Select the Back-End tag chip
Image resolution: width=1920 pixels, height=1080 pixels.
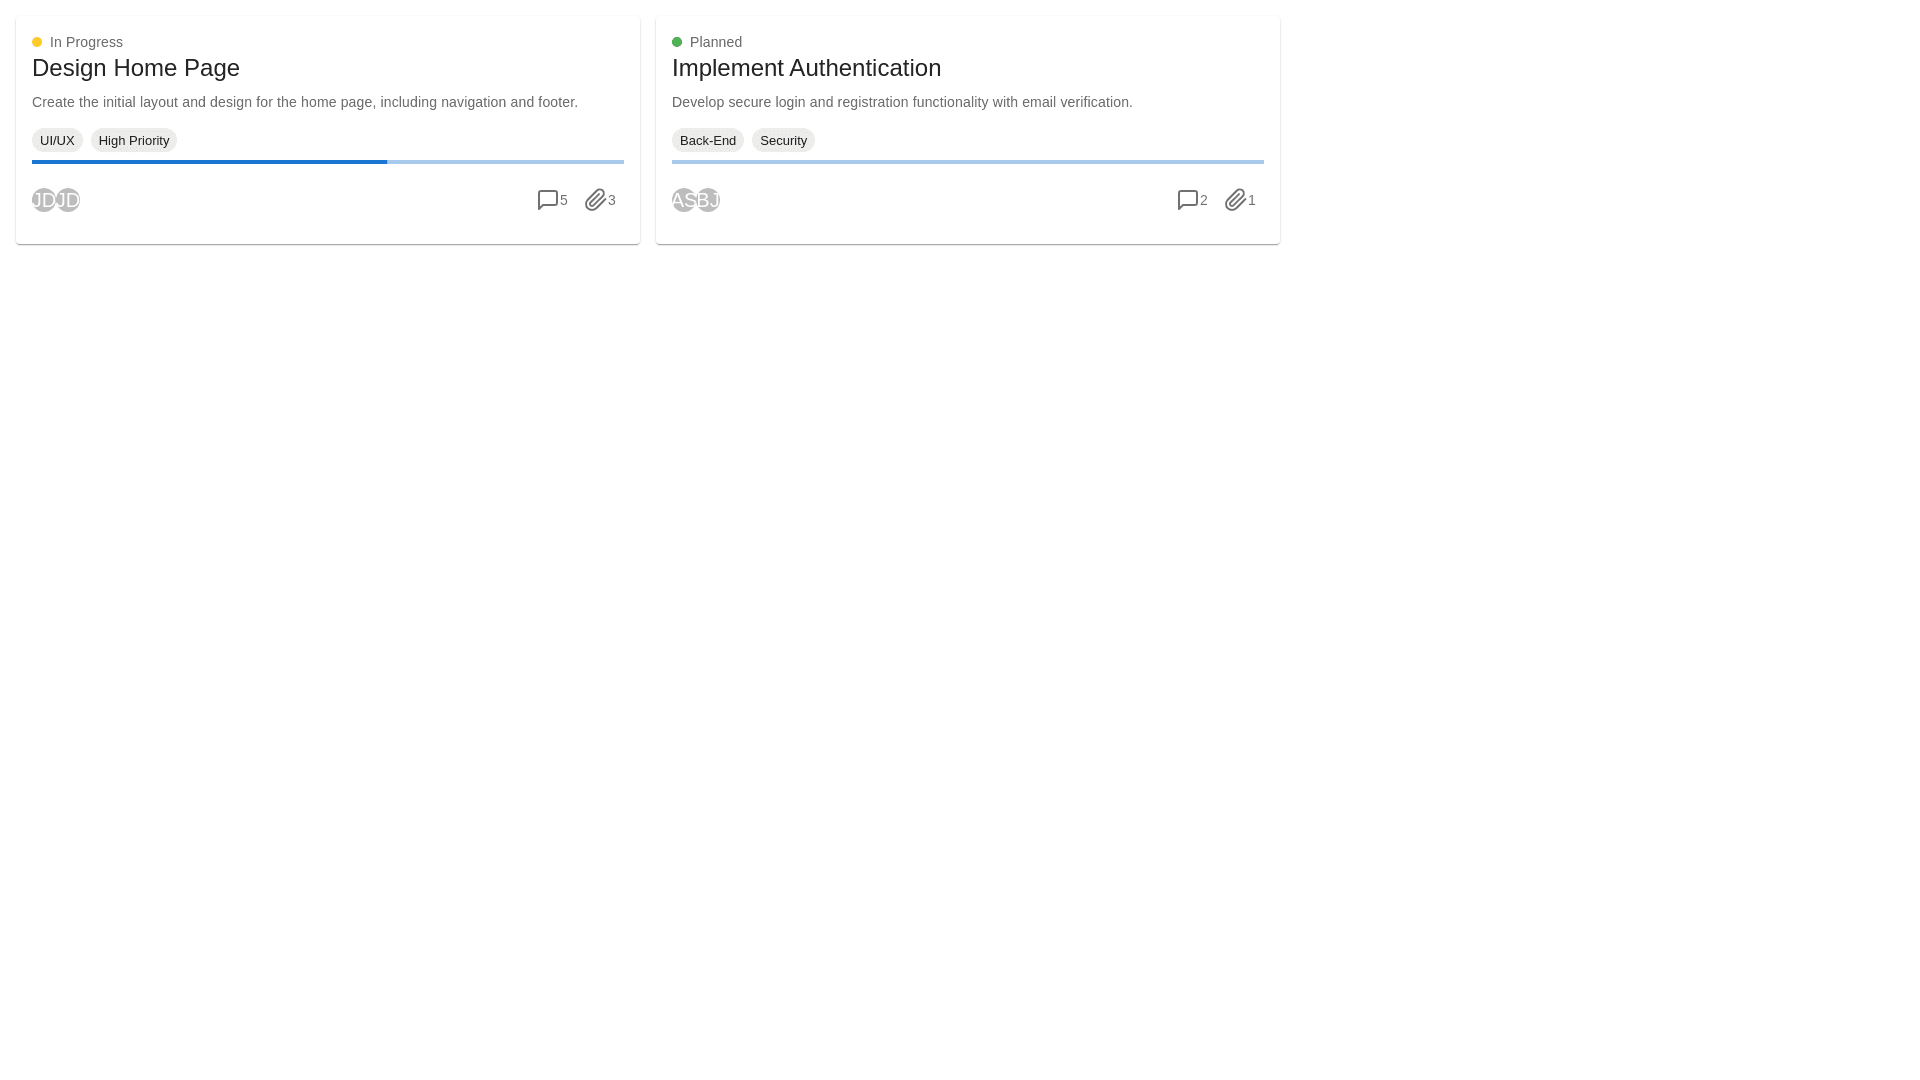pos(708,140)
